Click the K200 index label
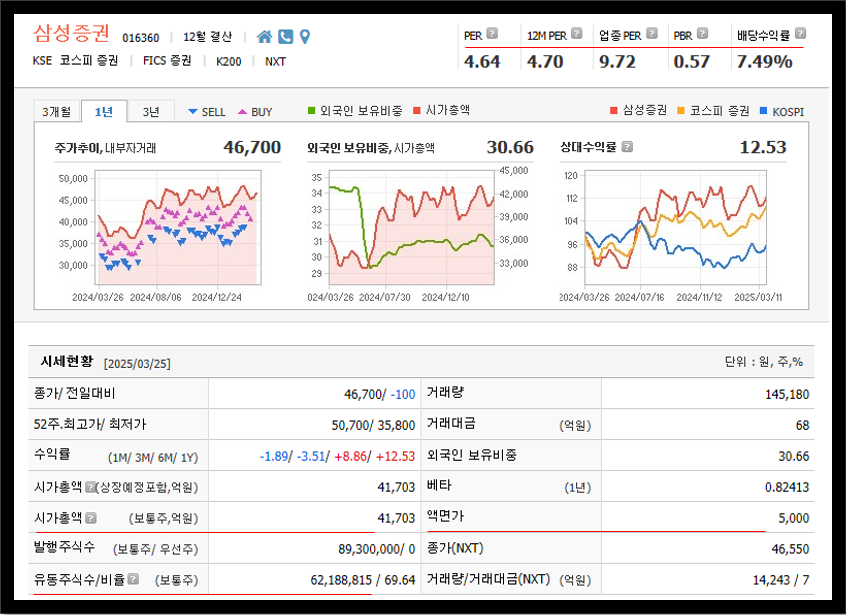 tap(228, 62)
